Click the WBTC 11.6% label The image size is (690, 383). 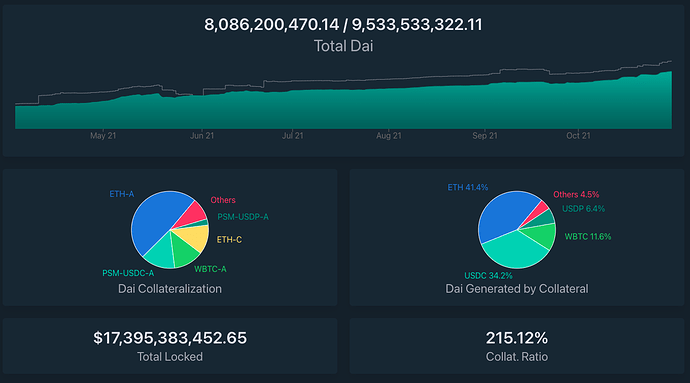pyautogui.click(x=588, y=237)
